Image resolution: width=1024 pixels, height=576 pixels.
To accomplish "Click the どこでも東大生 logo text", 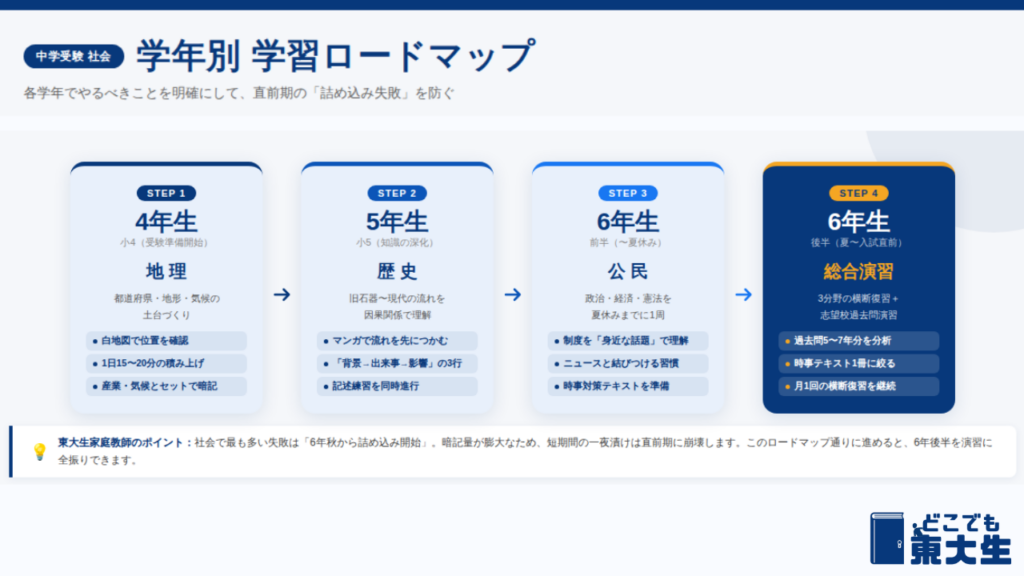I will pos(961,538).
